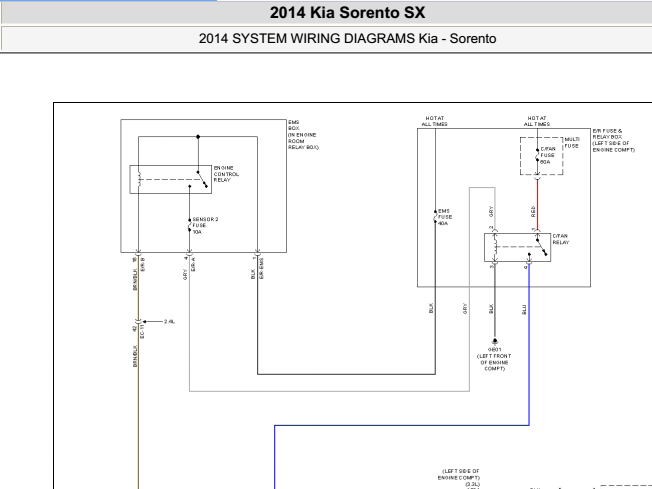Image resolution: width=652 pixels, height=489 pixels.
Task: Click the 'BLU' wire color label
Action: click(x=524, y=309)
